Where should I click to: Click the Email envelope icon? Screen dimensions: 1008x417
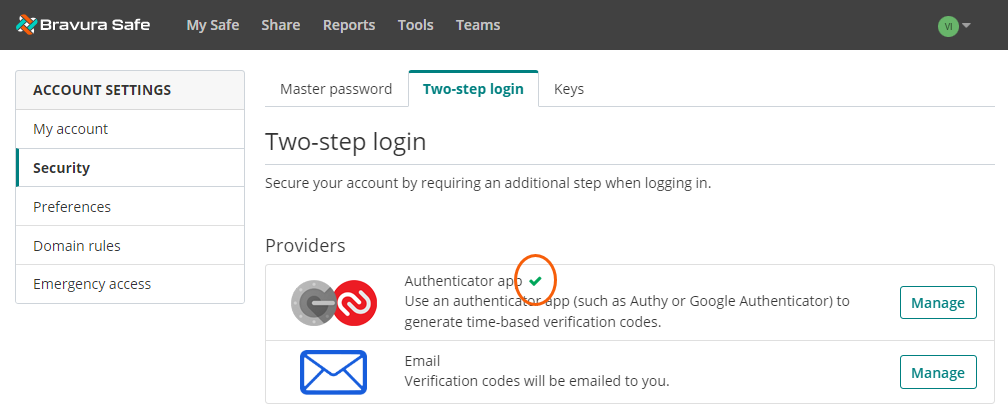[x=333, y=372]
